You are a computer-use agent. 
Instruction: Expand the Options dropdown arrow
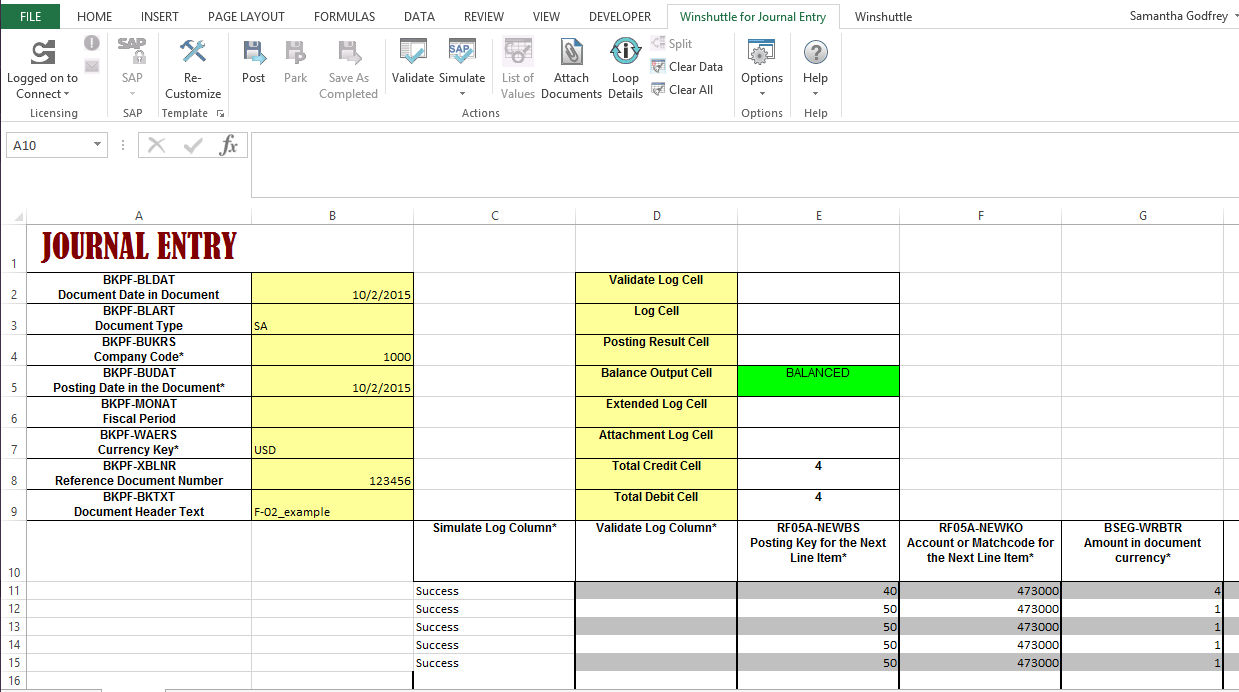point(762,94)
